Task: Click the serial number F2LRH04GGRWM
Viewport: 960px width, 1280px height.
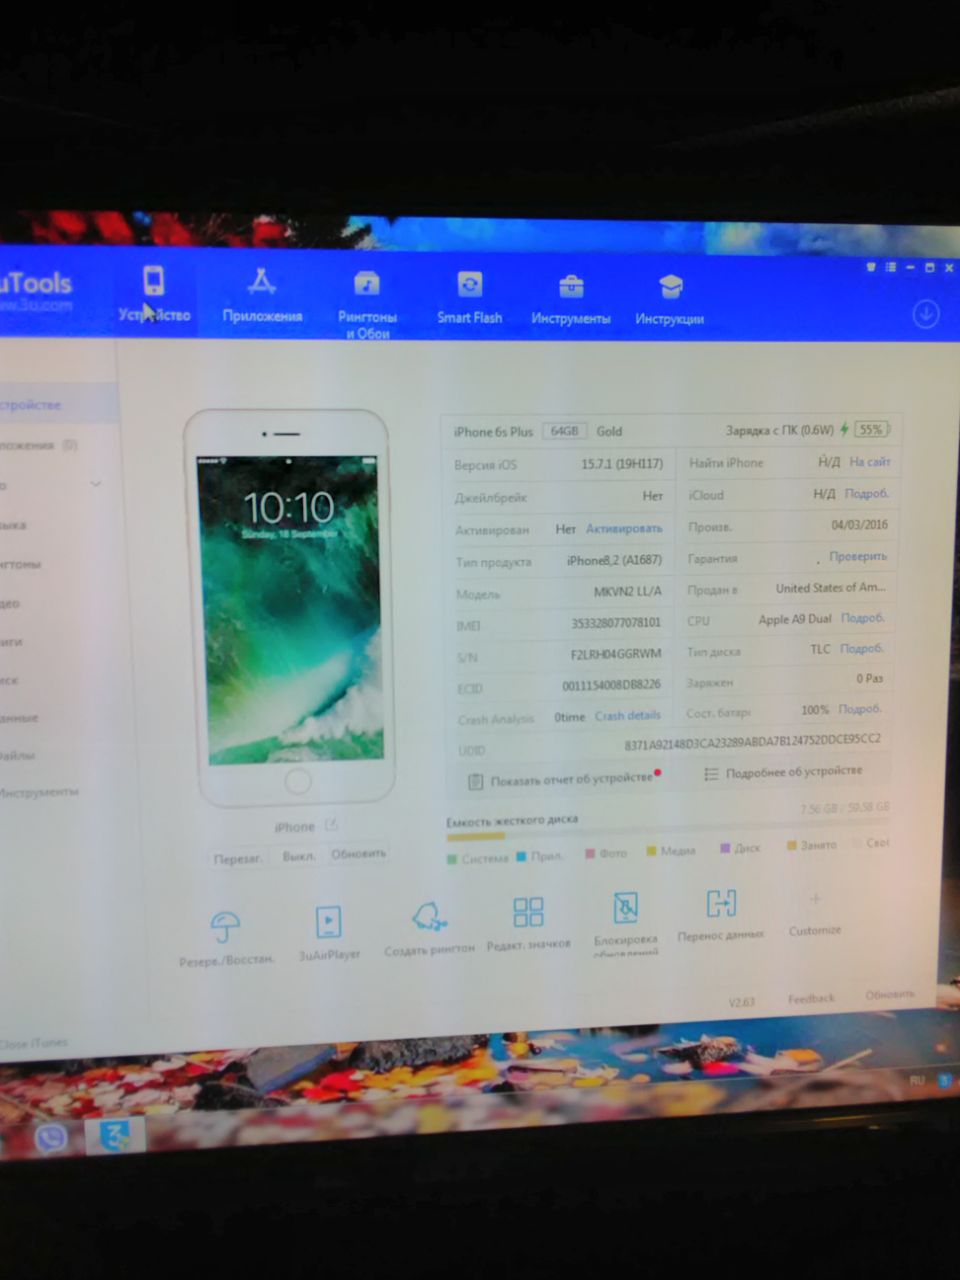Action: (616, 654)
